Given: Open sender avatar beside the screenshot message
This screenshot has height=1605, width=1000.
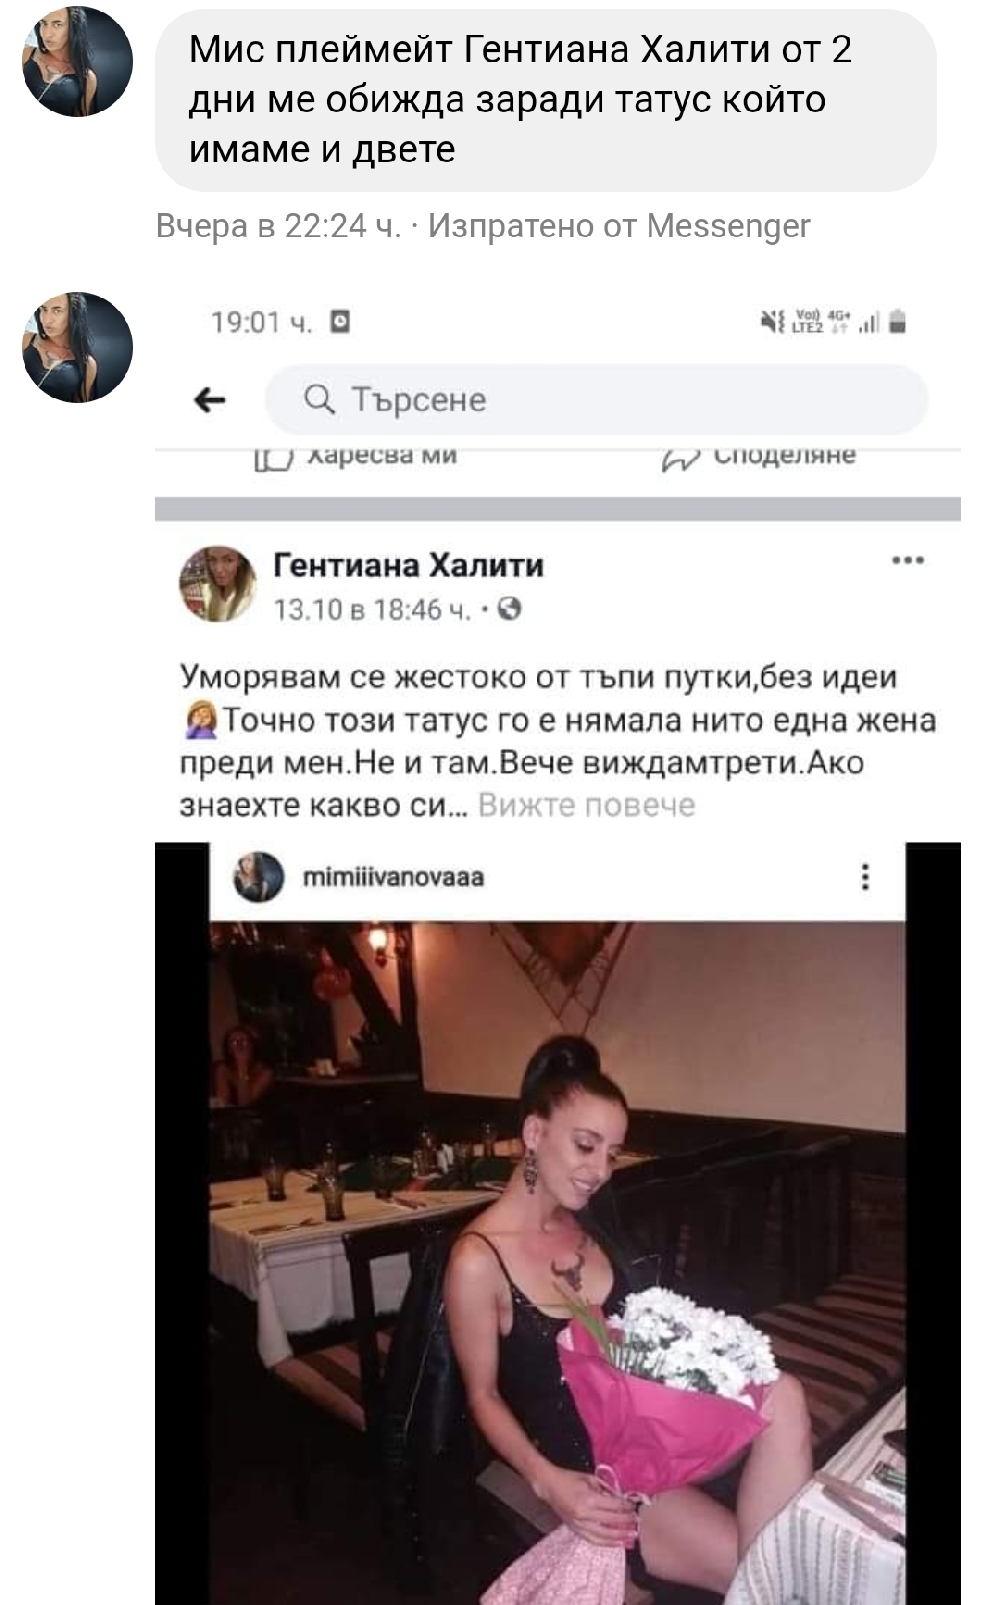Looking at the screenshot, I should 77,347.
